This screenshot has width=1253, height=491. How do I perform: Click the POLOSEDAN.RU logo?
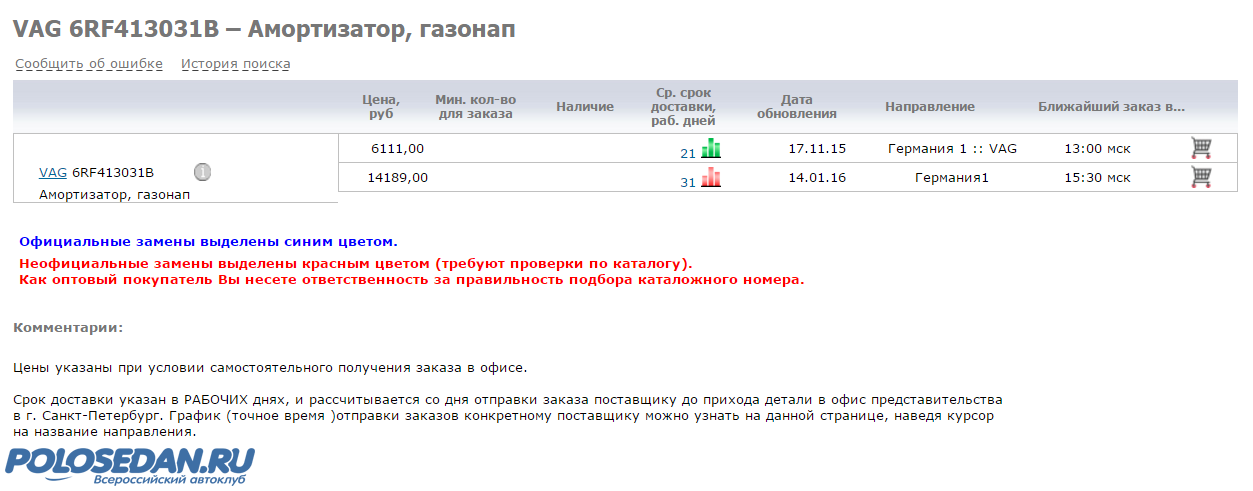click(130, 464)
